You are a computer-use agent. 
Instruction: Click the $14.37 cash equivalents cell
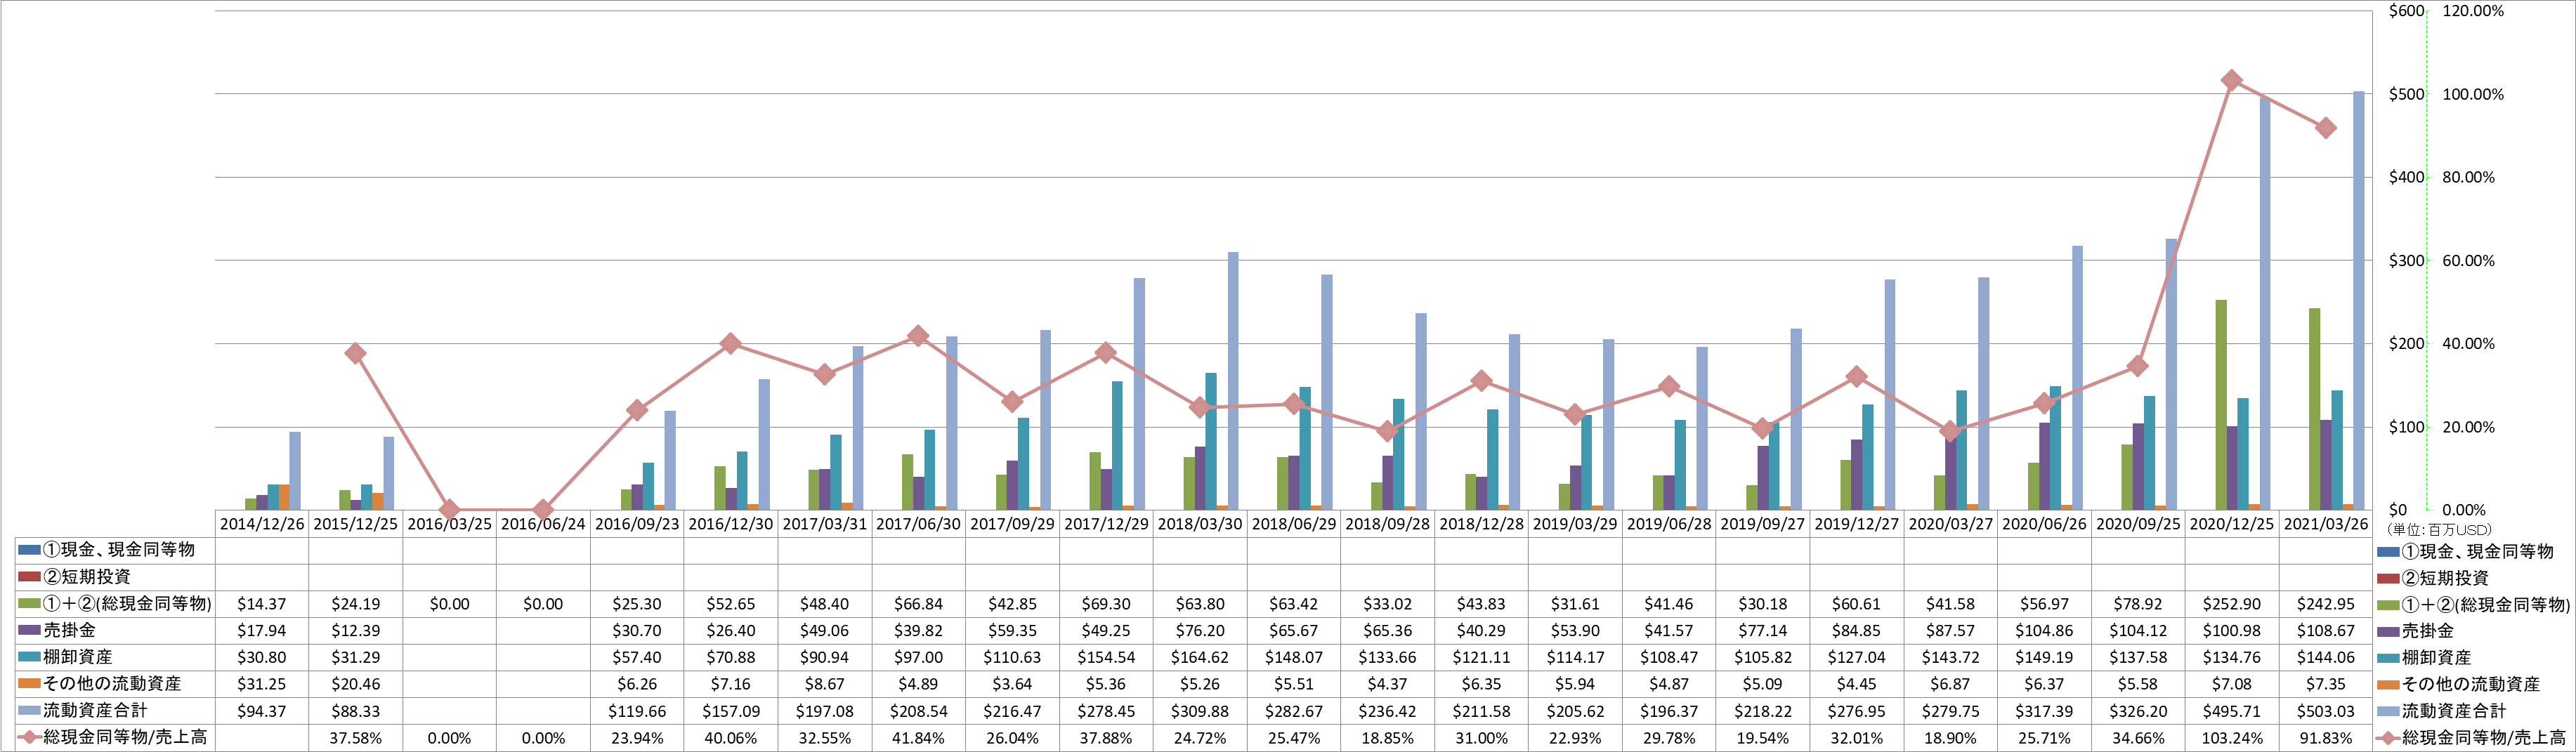(x=262, y=604)
